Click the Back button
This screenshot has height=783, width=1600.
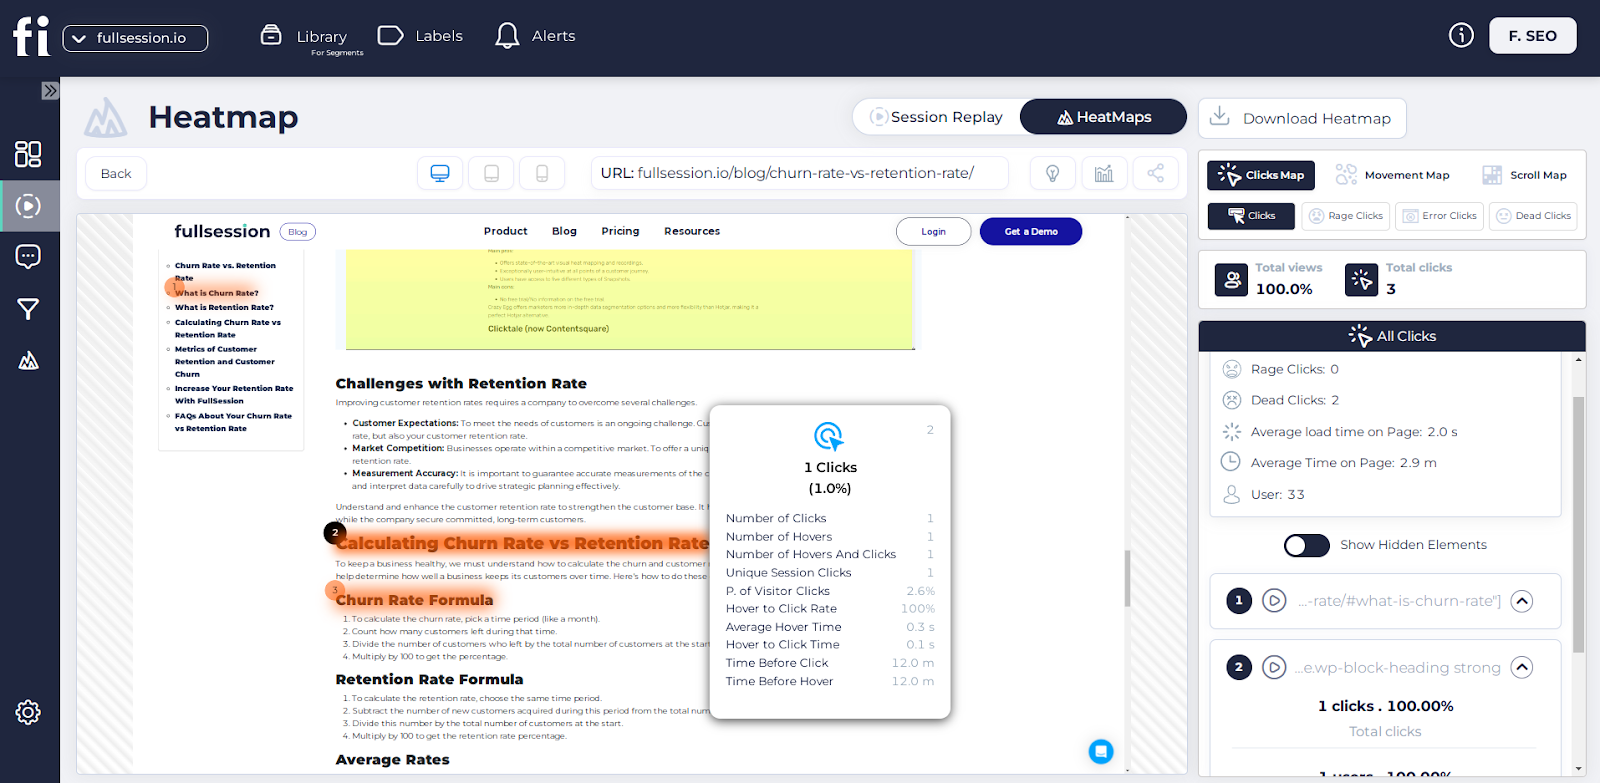point(116,174)
